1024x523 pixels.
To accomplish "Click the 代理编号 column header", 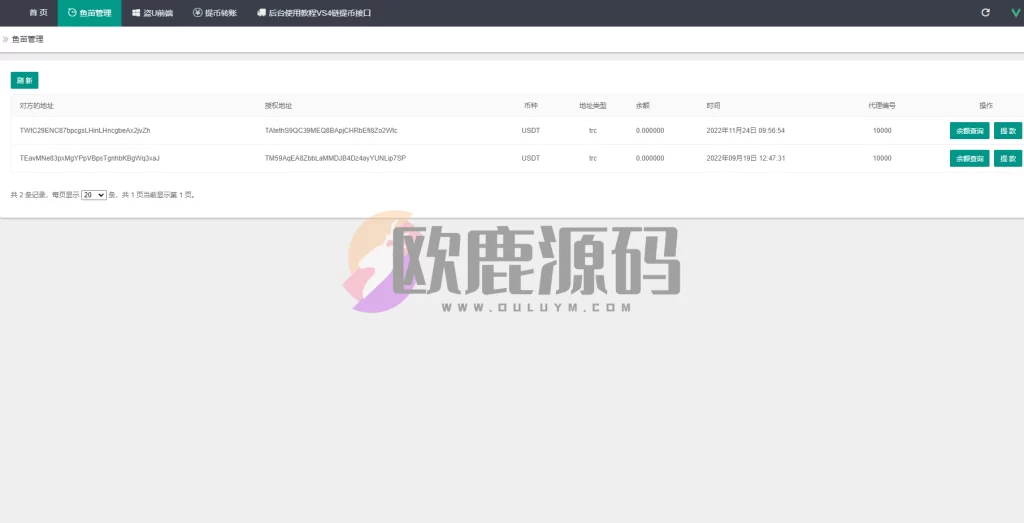I will tap(882, 106).
